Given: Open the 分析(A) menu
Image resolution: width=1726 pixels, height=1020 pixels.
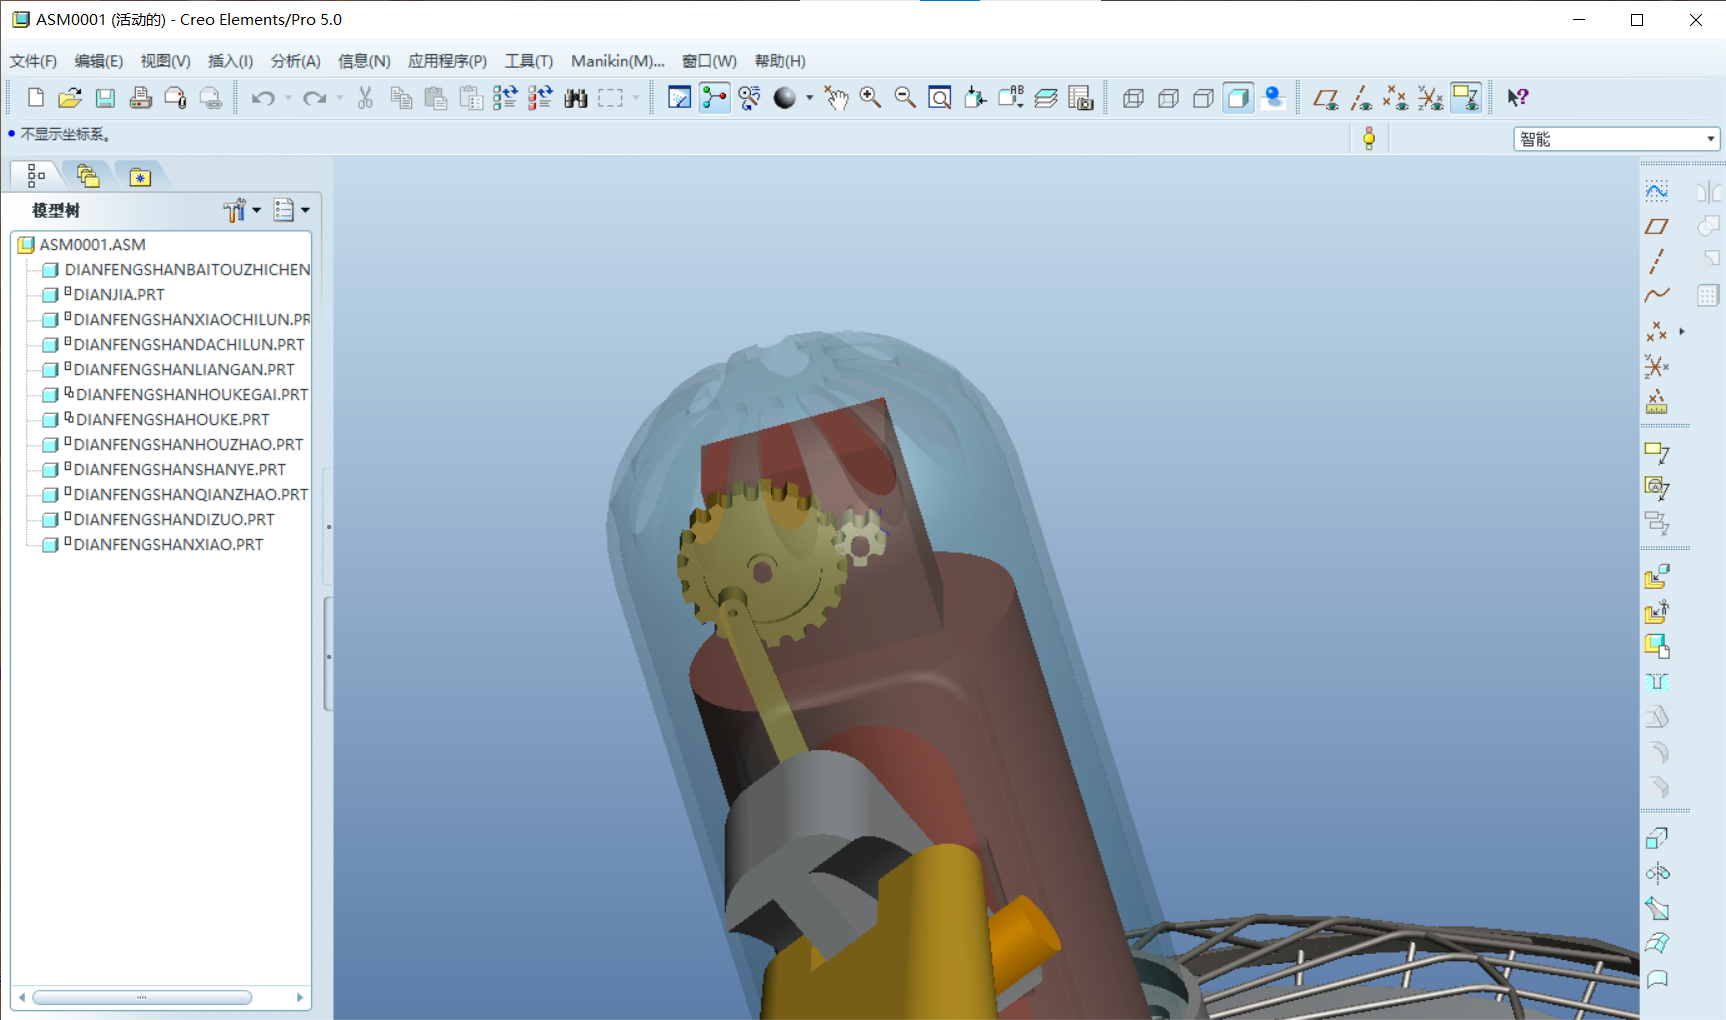Looking at the screenshot, I should tap(295, 61).
